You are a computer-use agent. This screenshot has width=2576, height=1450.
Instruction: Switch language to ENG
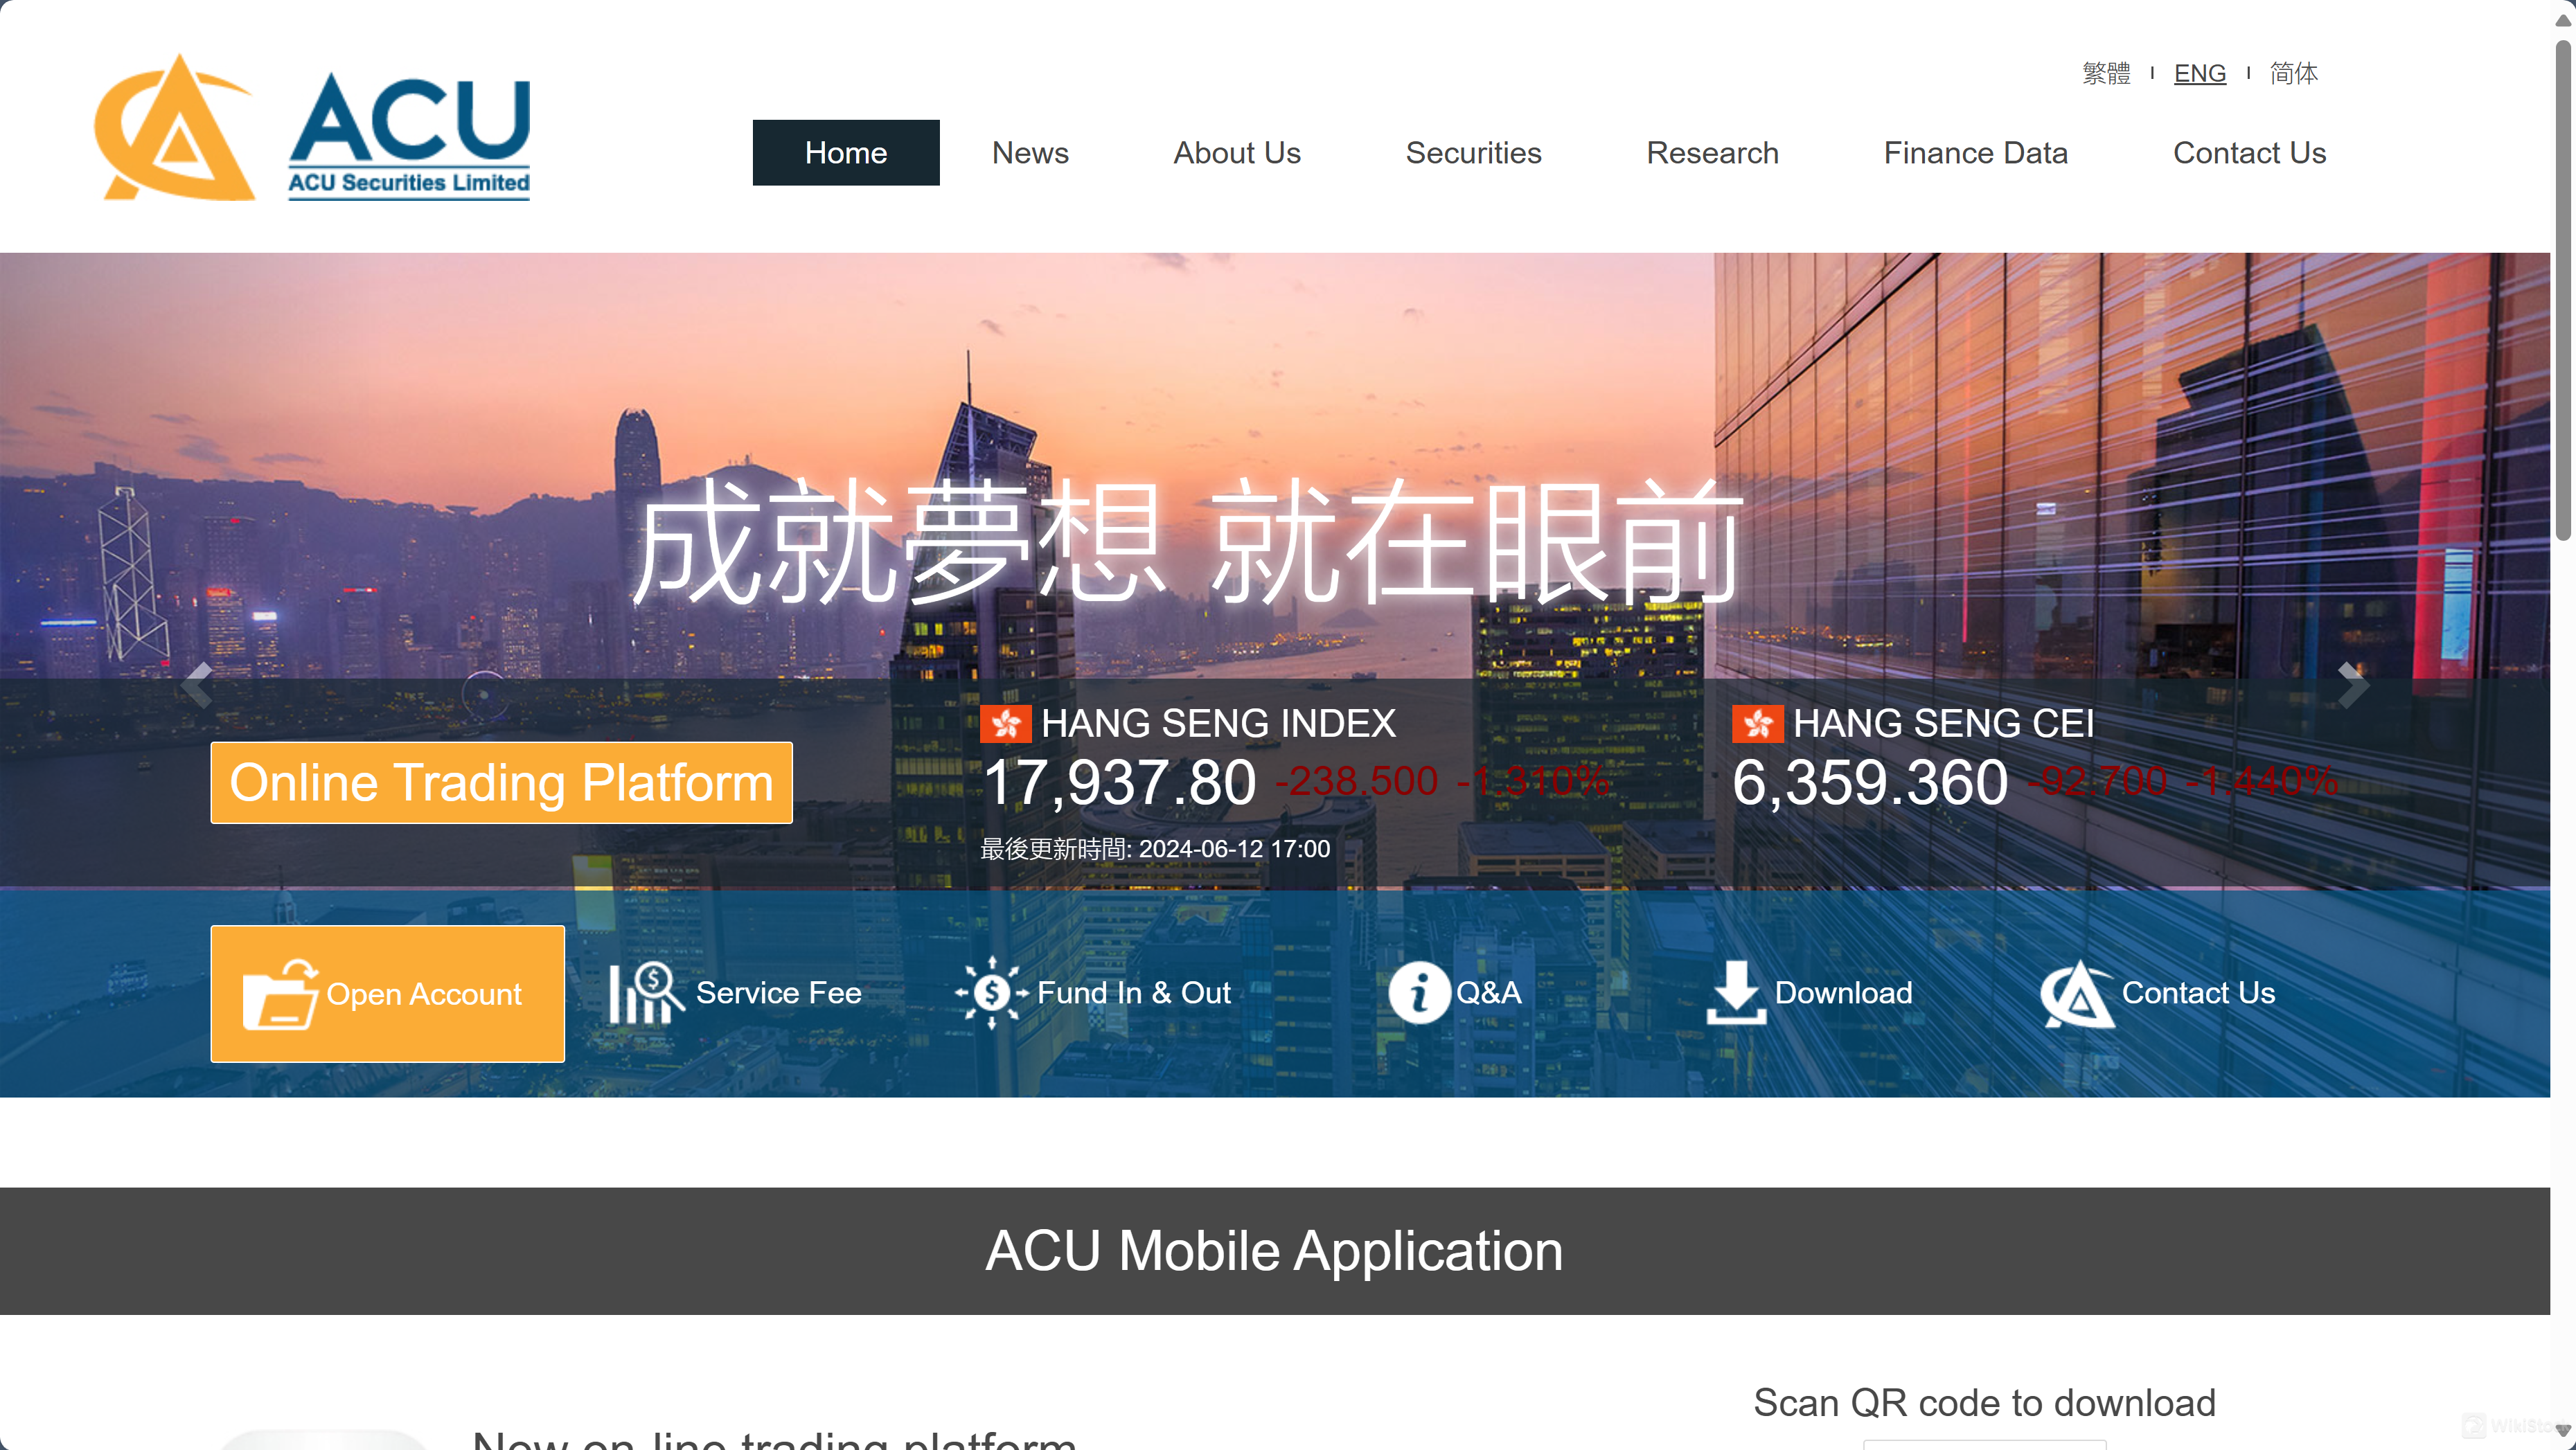(x=2200, y=73)
